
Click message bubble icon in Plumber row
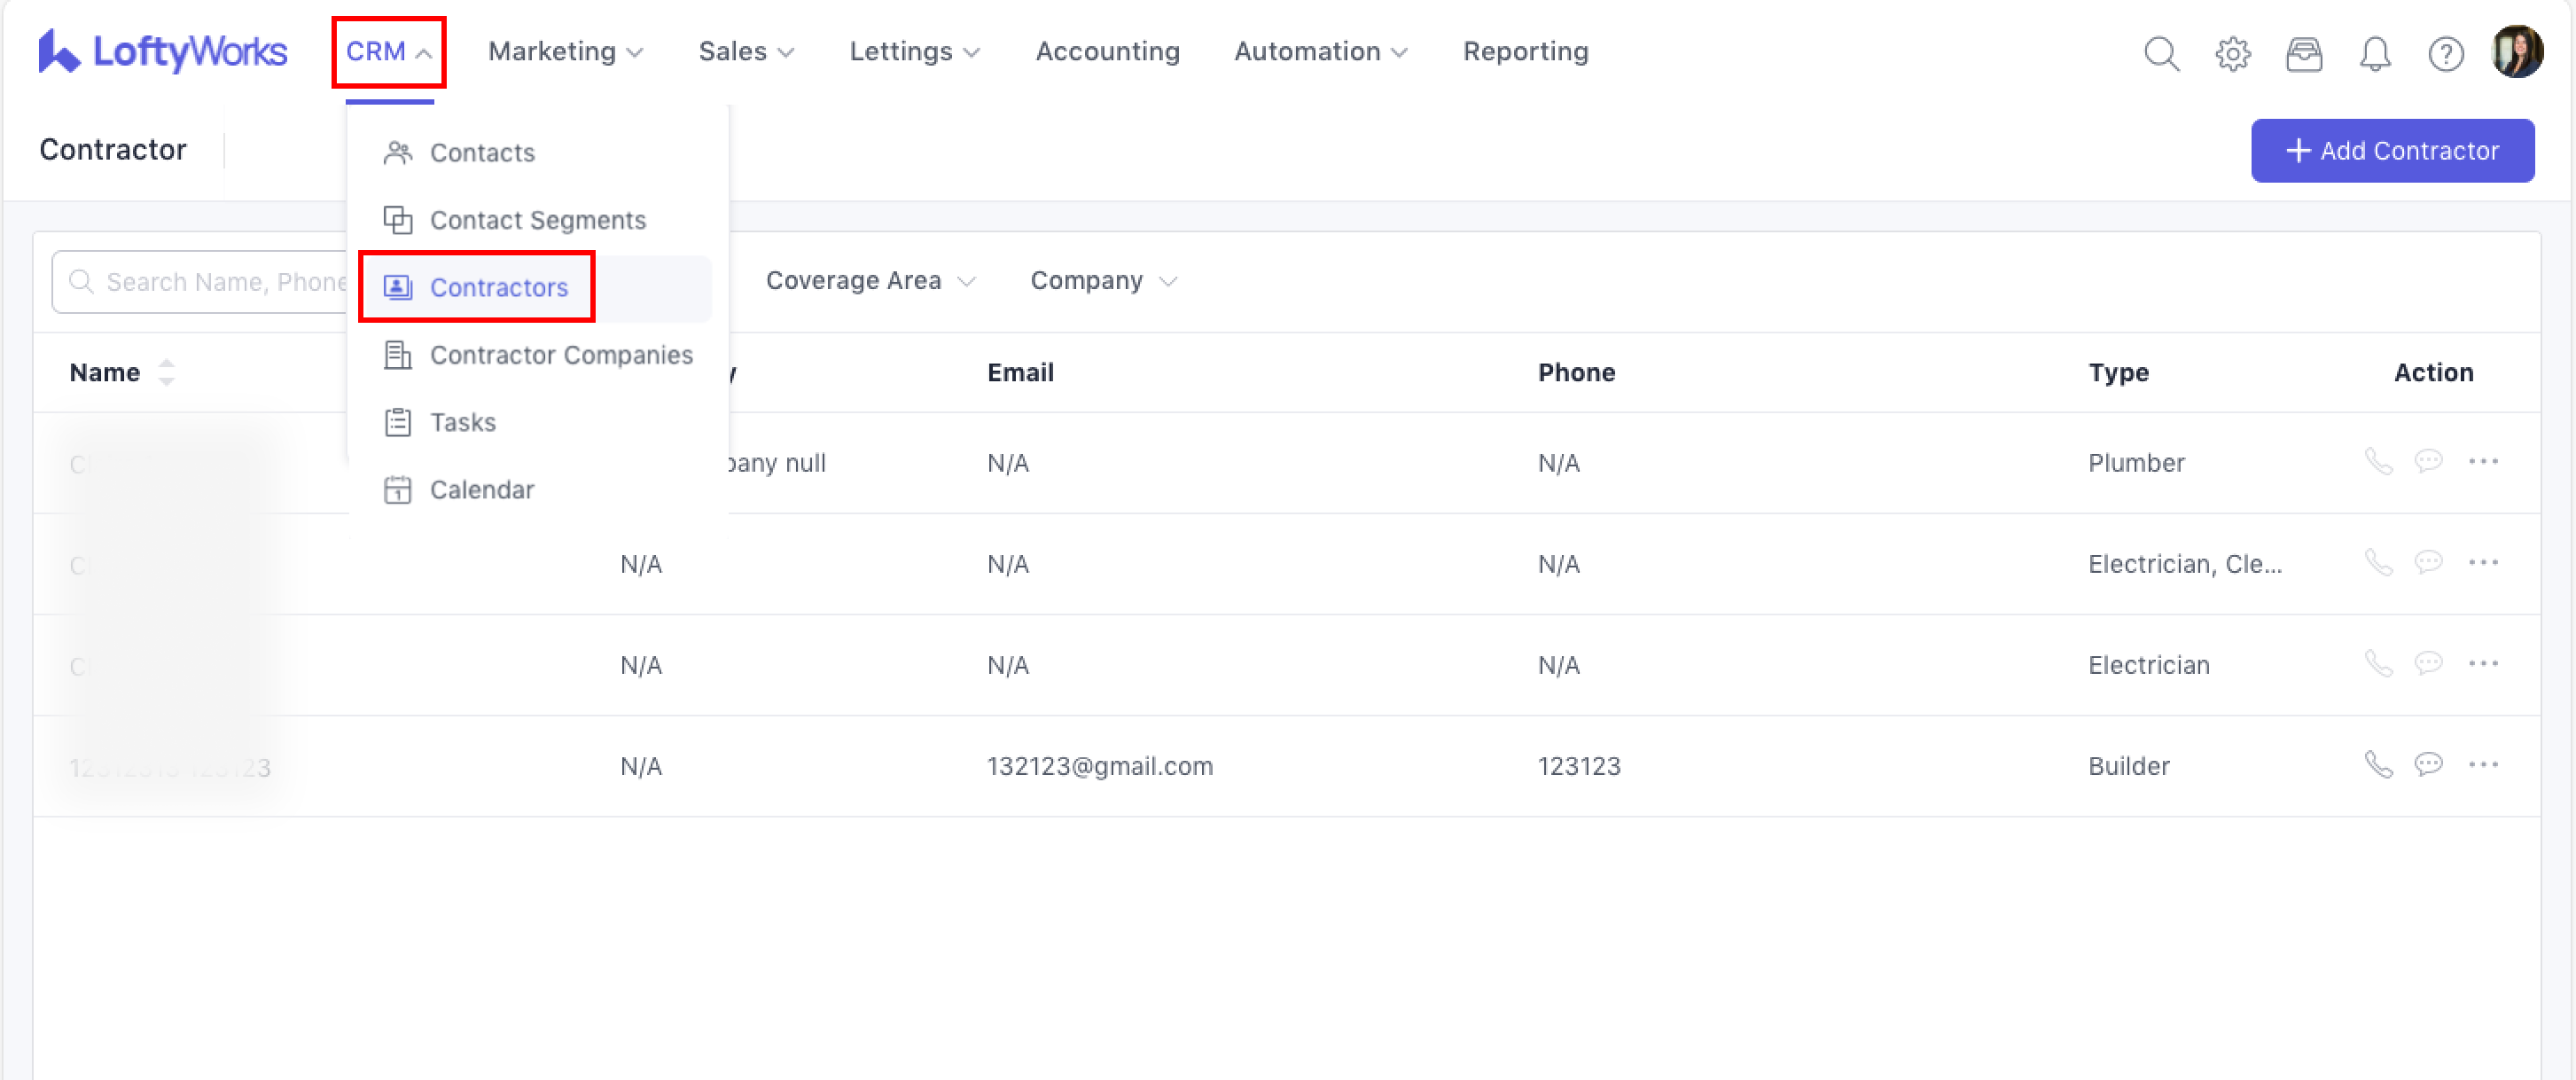(2428, 461)
